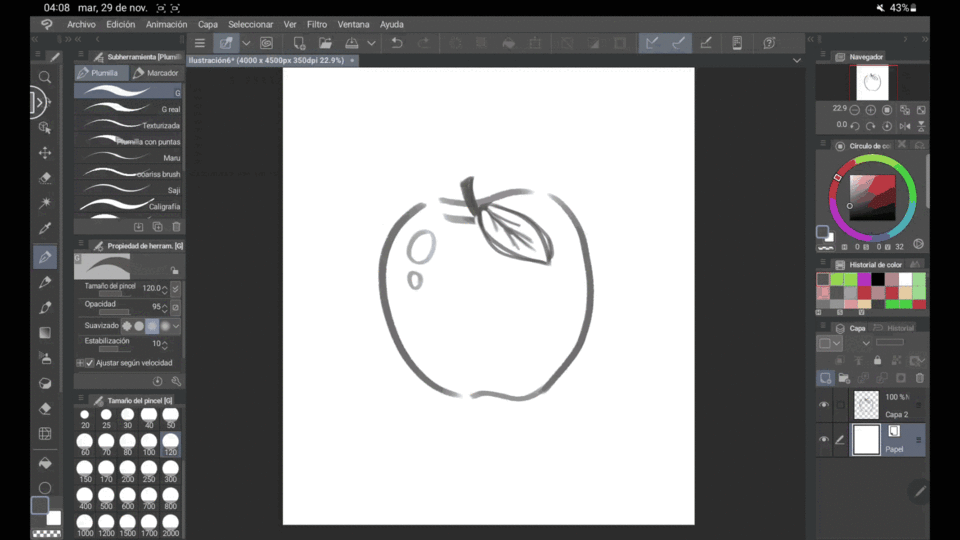The width and height of the screenshot is (960, 540).
Task: Delete layer trash icon in Capa panel
Action: 920,378
